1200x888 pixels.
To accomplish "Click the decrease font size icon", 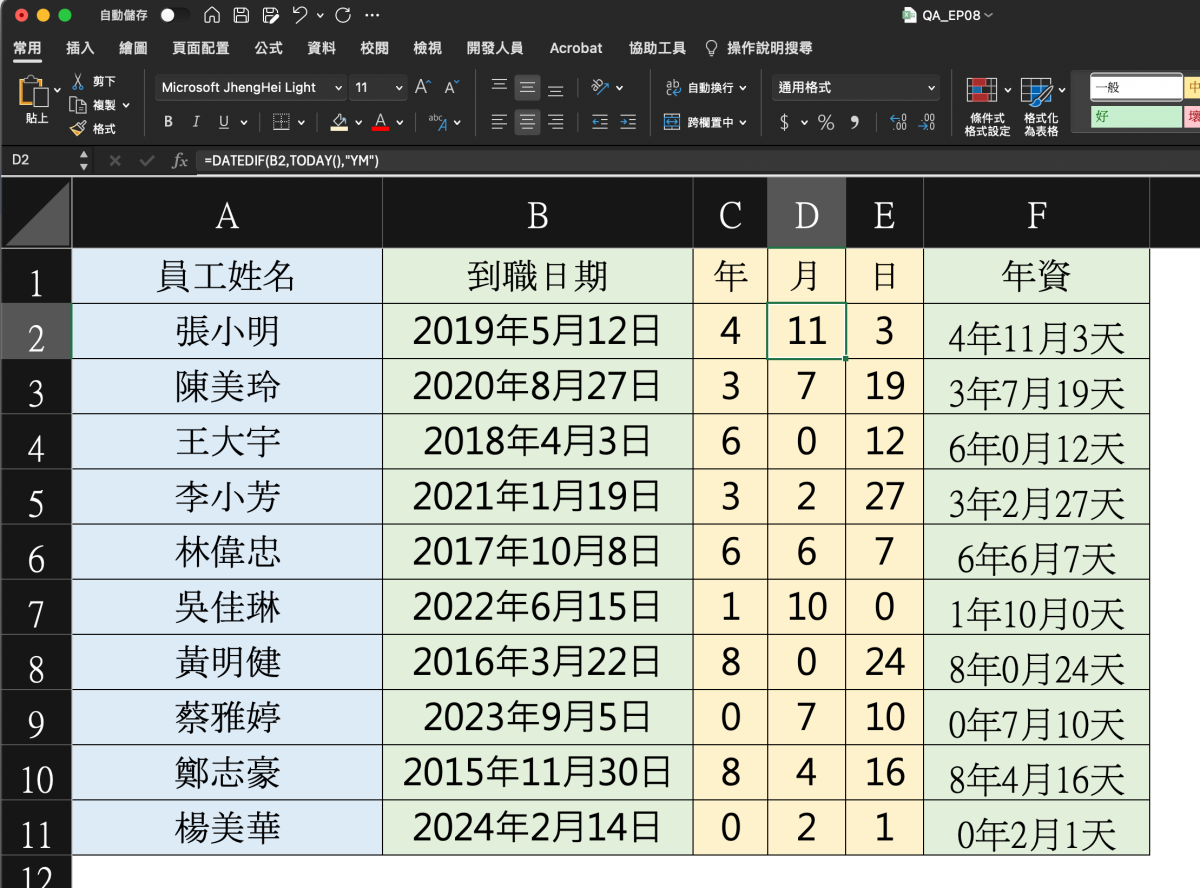I will point(451,88).
